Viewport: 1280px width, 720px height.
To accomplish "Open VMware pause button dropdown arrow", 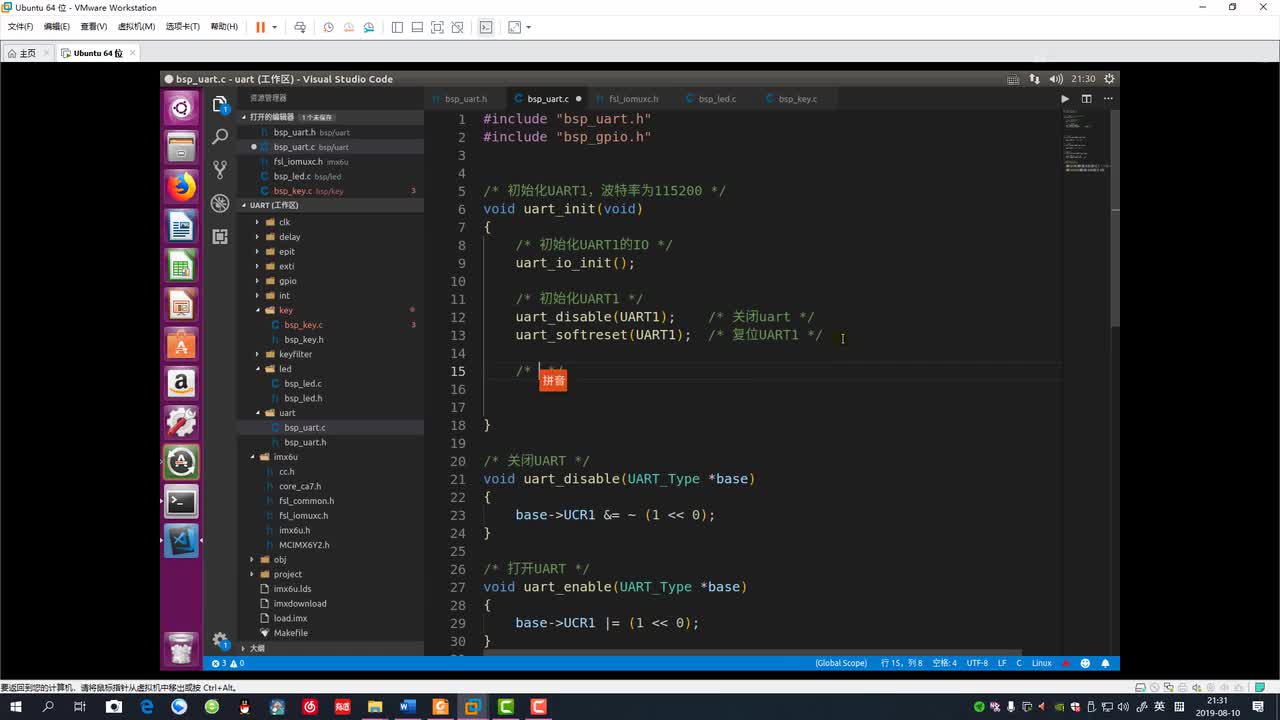I will point(274,27).
